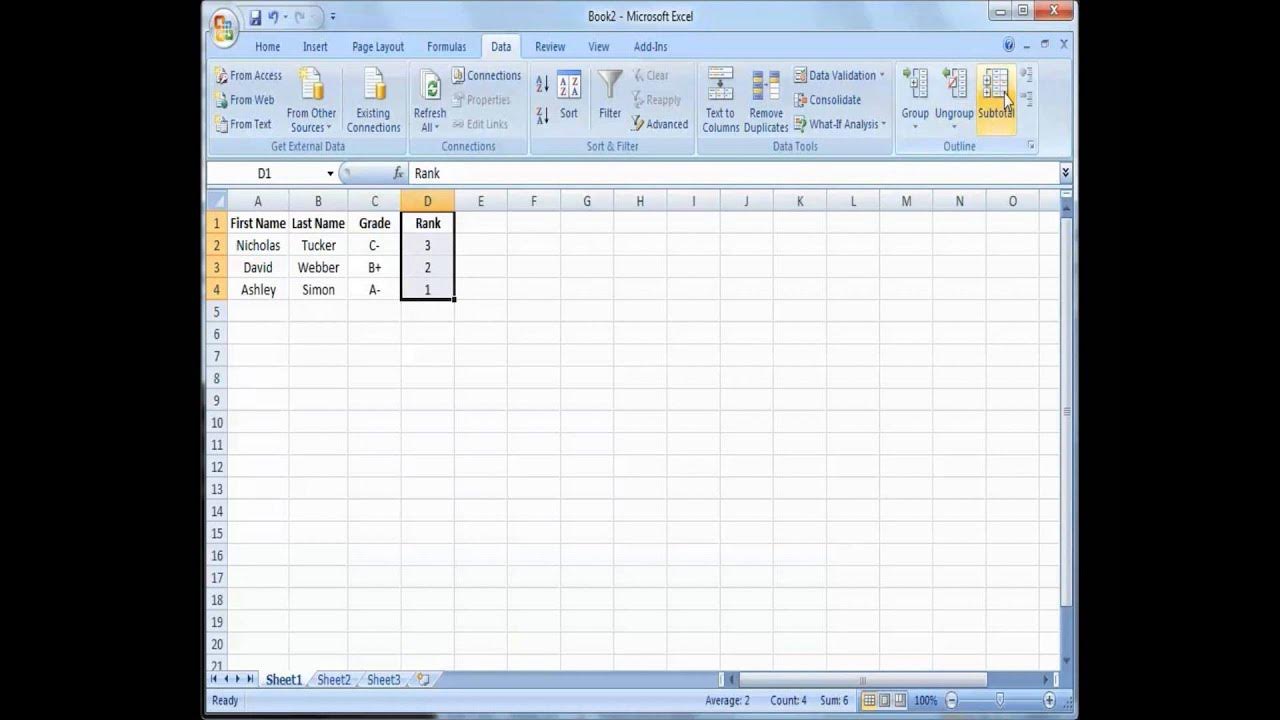Open the Formulas ribbon tab

click(446, 47)
